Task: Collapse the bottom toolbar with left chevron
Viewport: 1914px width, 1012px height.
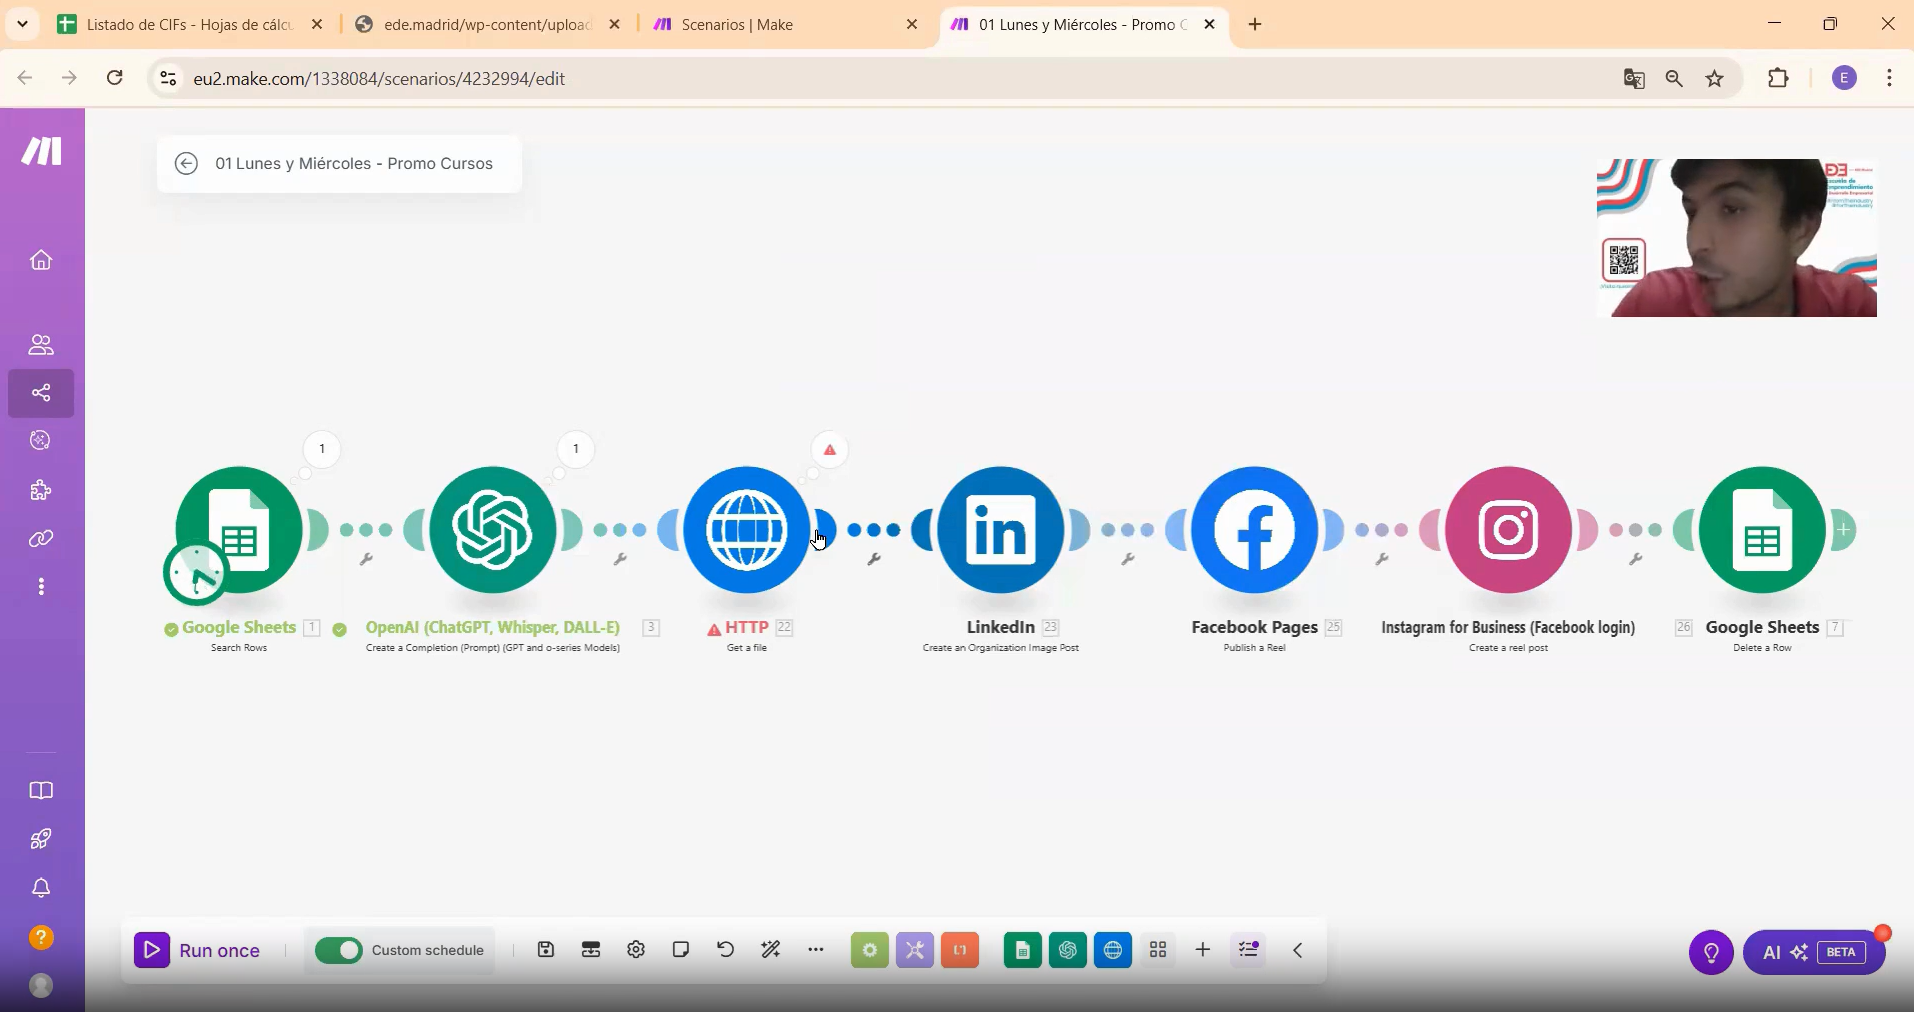Action: pos(1298,950)
